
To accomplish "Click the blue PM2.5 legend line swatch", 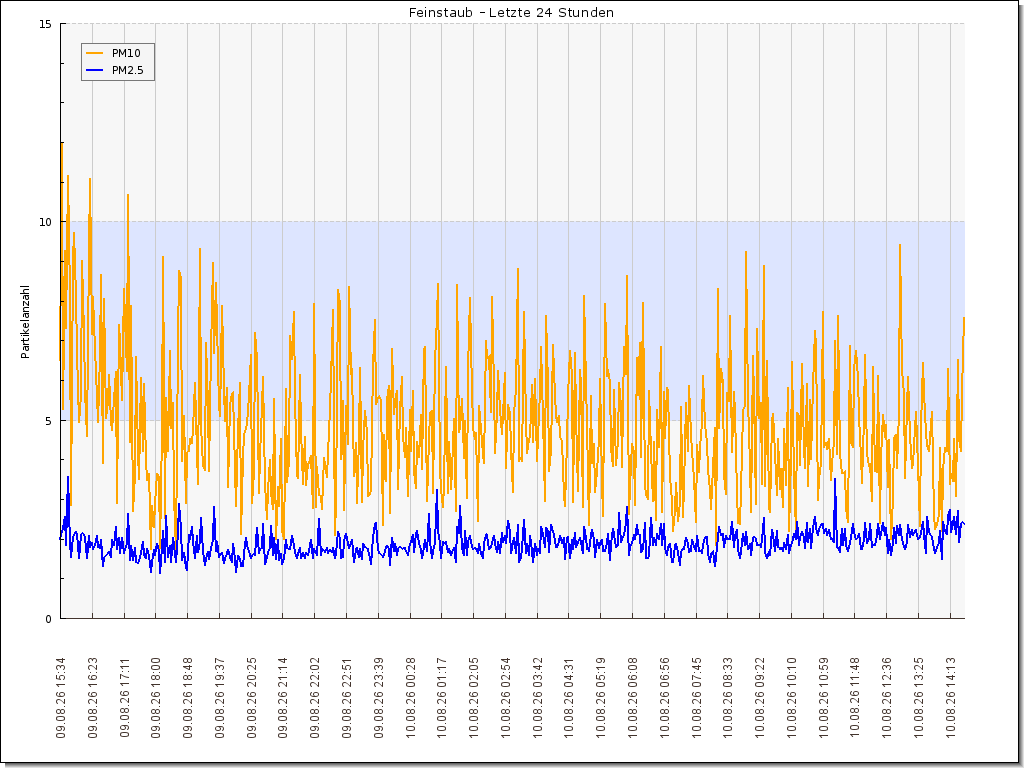I will [95, 71].
